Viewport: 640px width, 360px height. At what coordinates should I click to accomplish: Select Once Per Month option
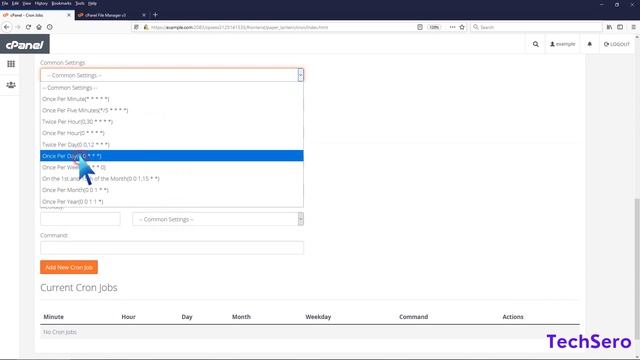click(x=172, y=190)
